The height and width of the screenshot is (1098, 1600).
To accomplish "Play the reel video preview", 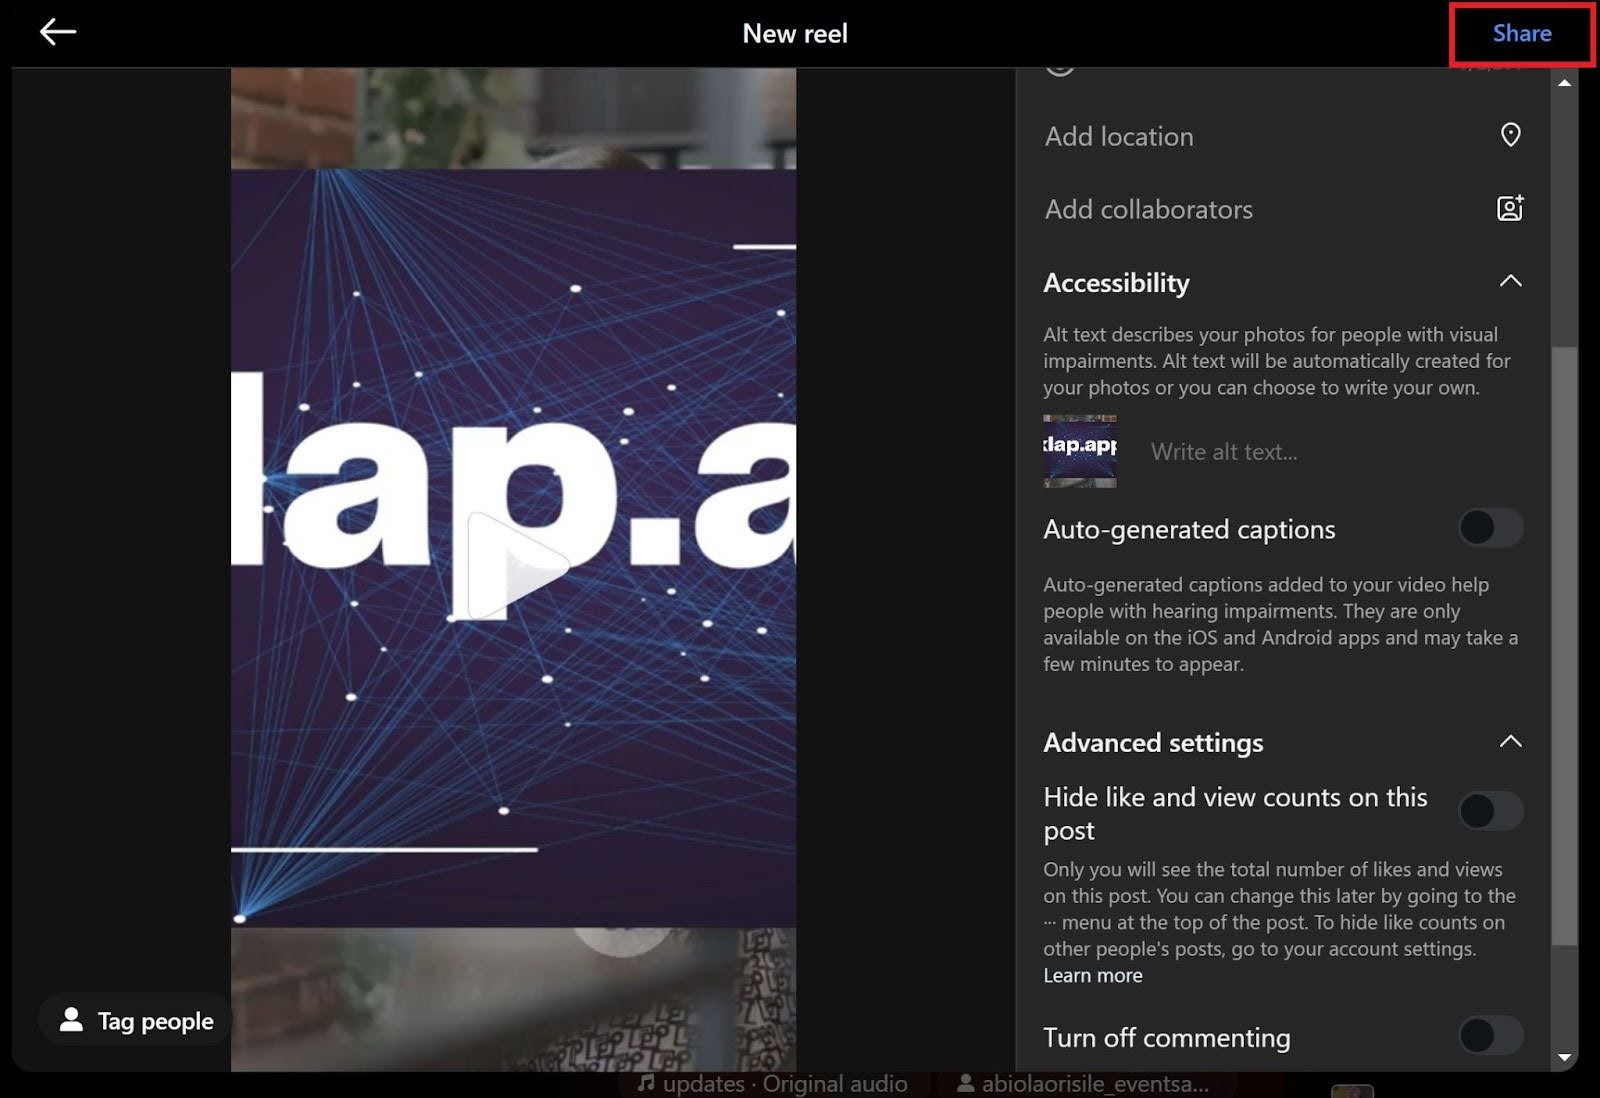I will click(x=514, y=567).
